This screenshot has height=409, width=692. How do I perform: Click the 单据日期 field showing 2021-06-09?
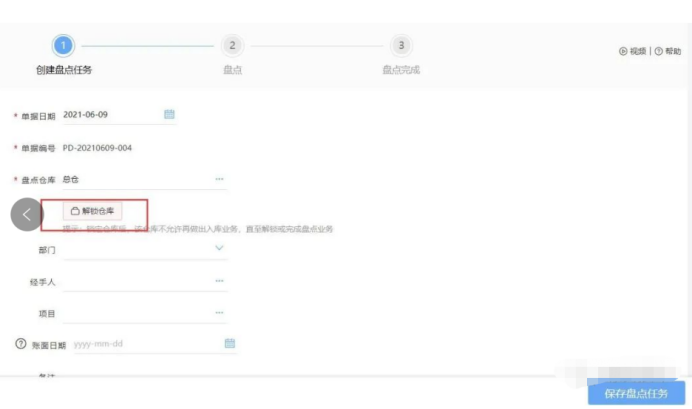[x=120, y=115]
